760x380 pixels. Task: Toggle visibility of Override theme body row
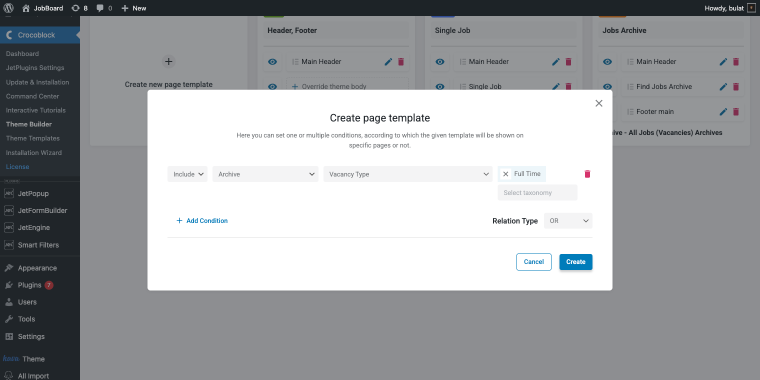[272, 87]
